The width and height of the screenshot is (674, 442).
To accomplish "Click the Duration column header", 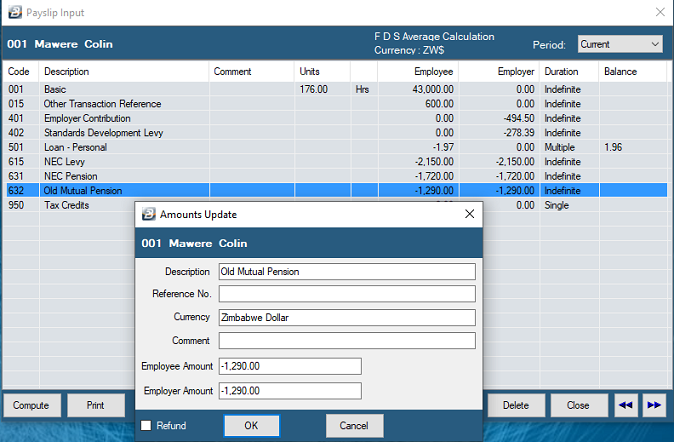I will [569, 71].
